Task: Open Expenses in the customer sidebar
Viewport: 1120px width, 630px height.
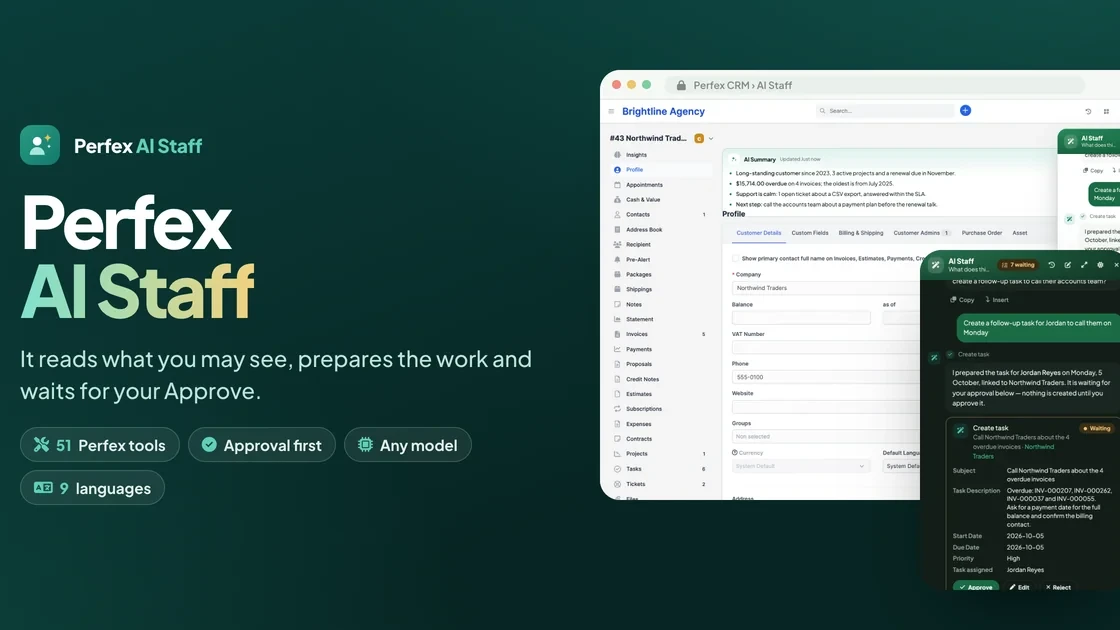Action: point(661,424)
